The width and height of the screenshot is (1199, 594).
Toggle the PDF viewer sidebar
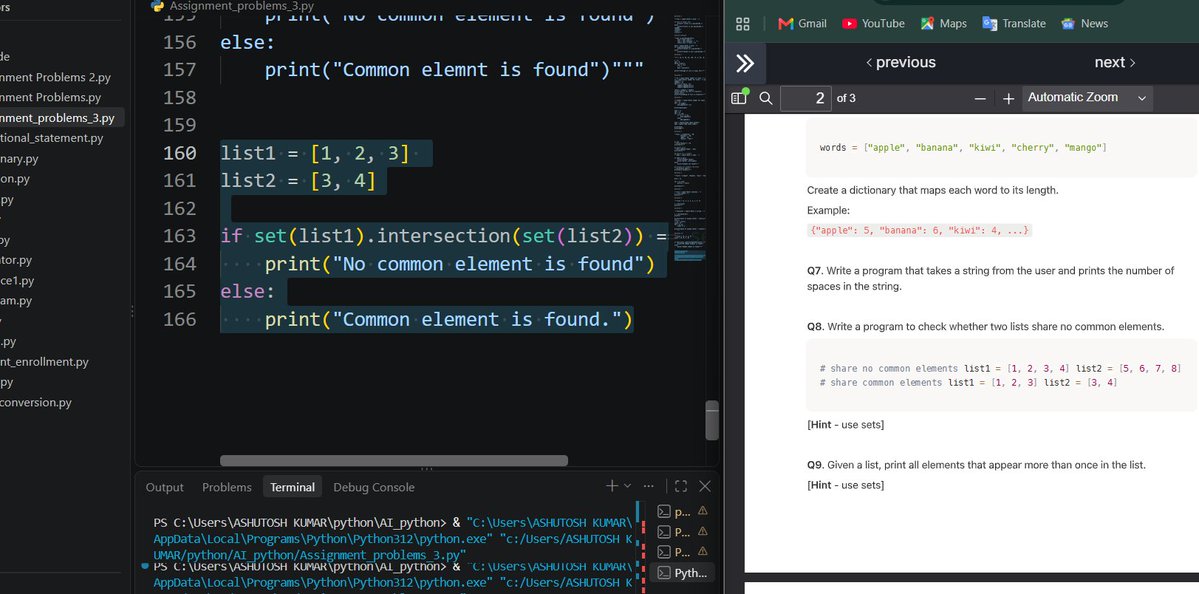[739, 97]
